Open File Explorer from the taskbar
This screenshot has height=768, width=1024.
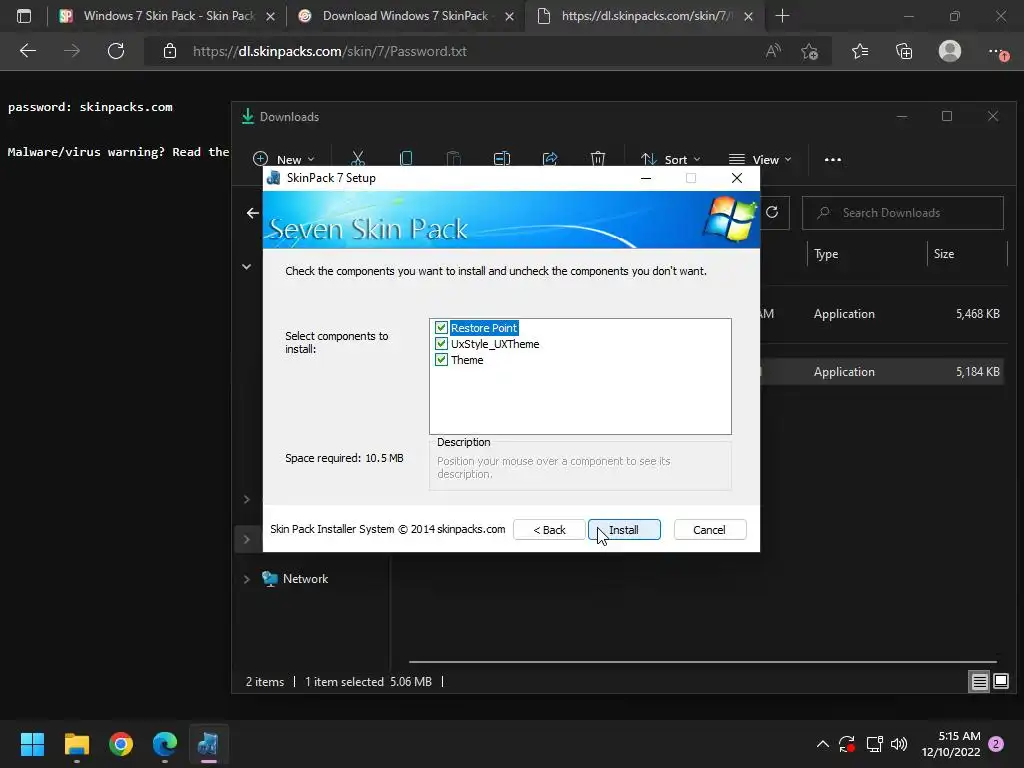coord(77,744)
